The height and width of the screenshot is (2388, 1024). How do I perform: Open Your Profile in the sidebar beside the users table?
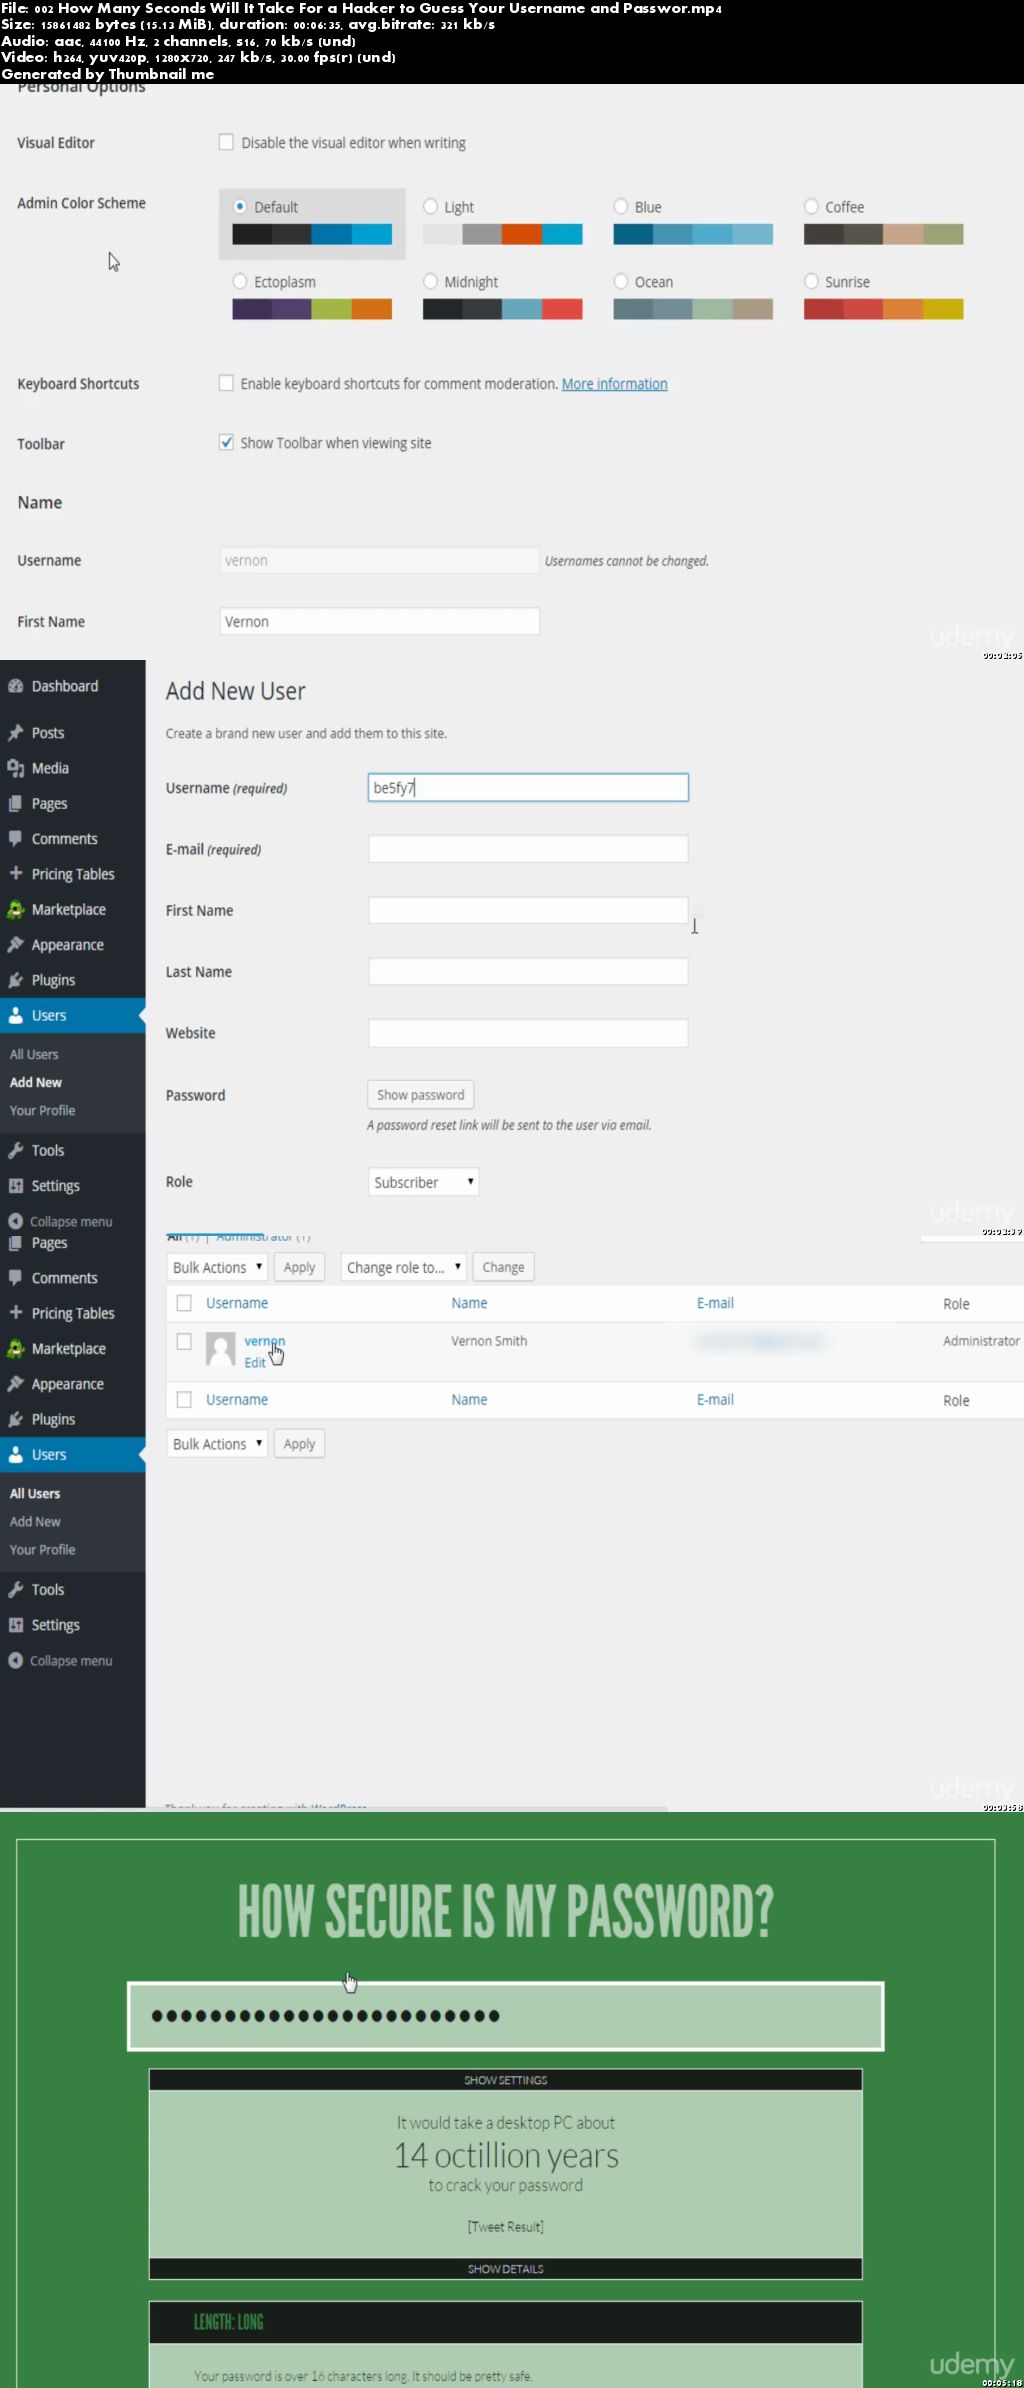point(42,1549)
